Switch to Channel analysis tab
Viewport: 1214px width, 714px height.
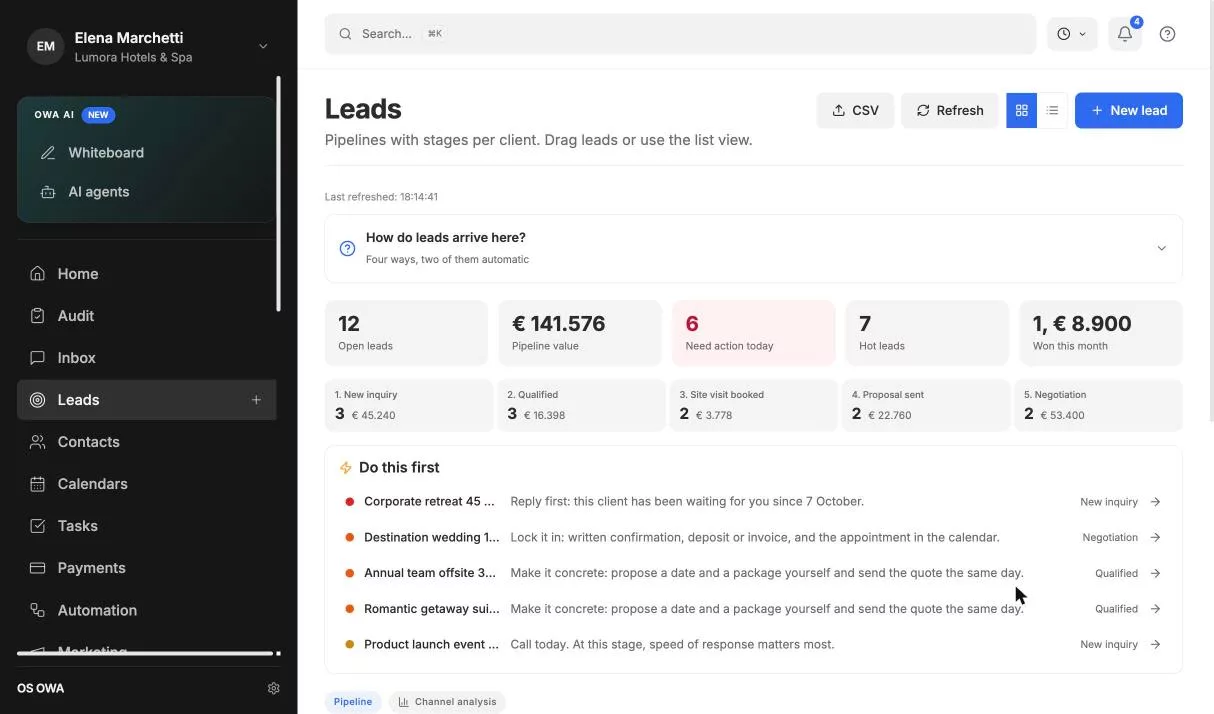(x=447, y=702)
